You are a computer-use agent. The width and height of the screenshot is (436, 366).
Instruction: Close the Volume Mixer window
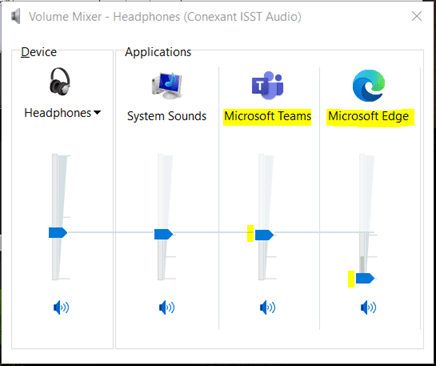417,16
